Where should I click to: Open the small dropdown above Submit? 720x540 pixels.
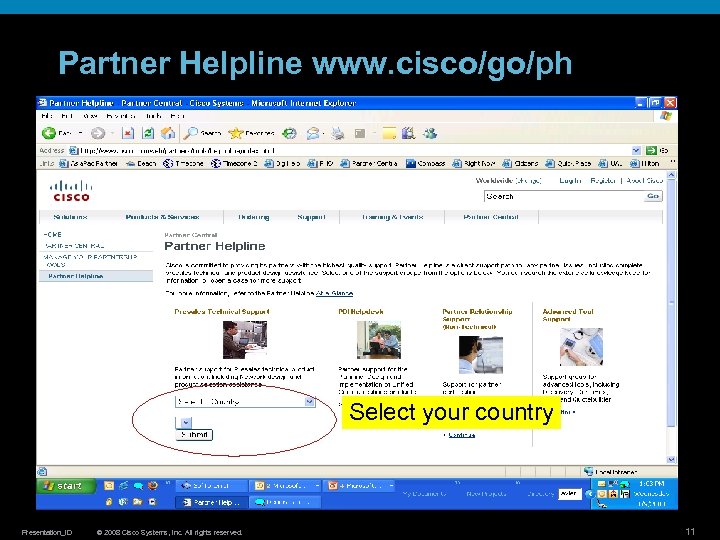pos(184,422)
